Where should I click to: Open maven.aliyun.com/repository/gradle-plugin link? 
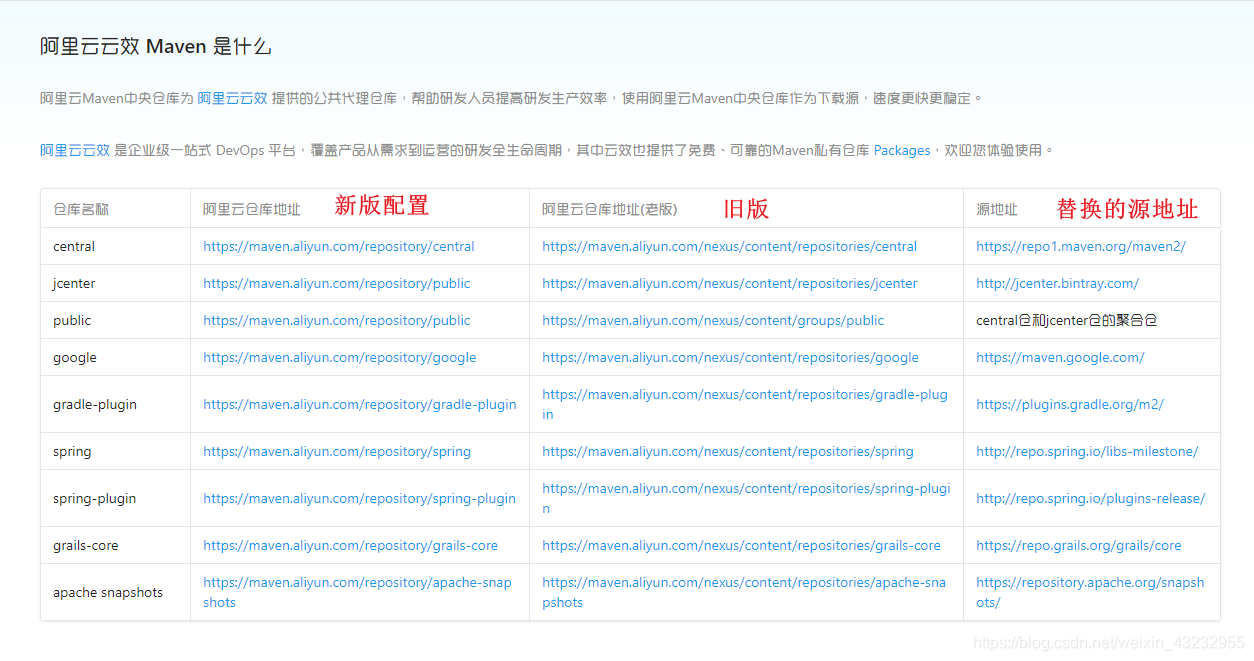coord(360,404)
